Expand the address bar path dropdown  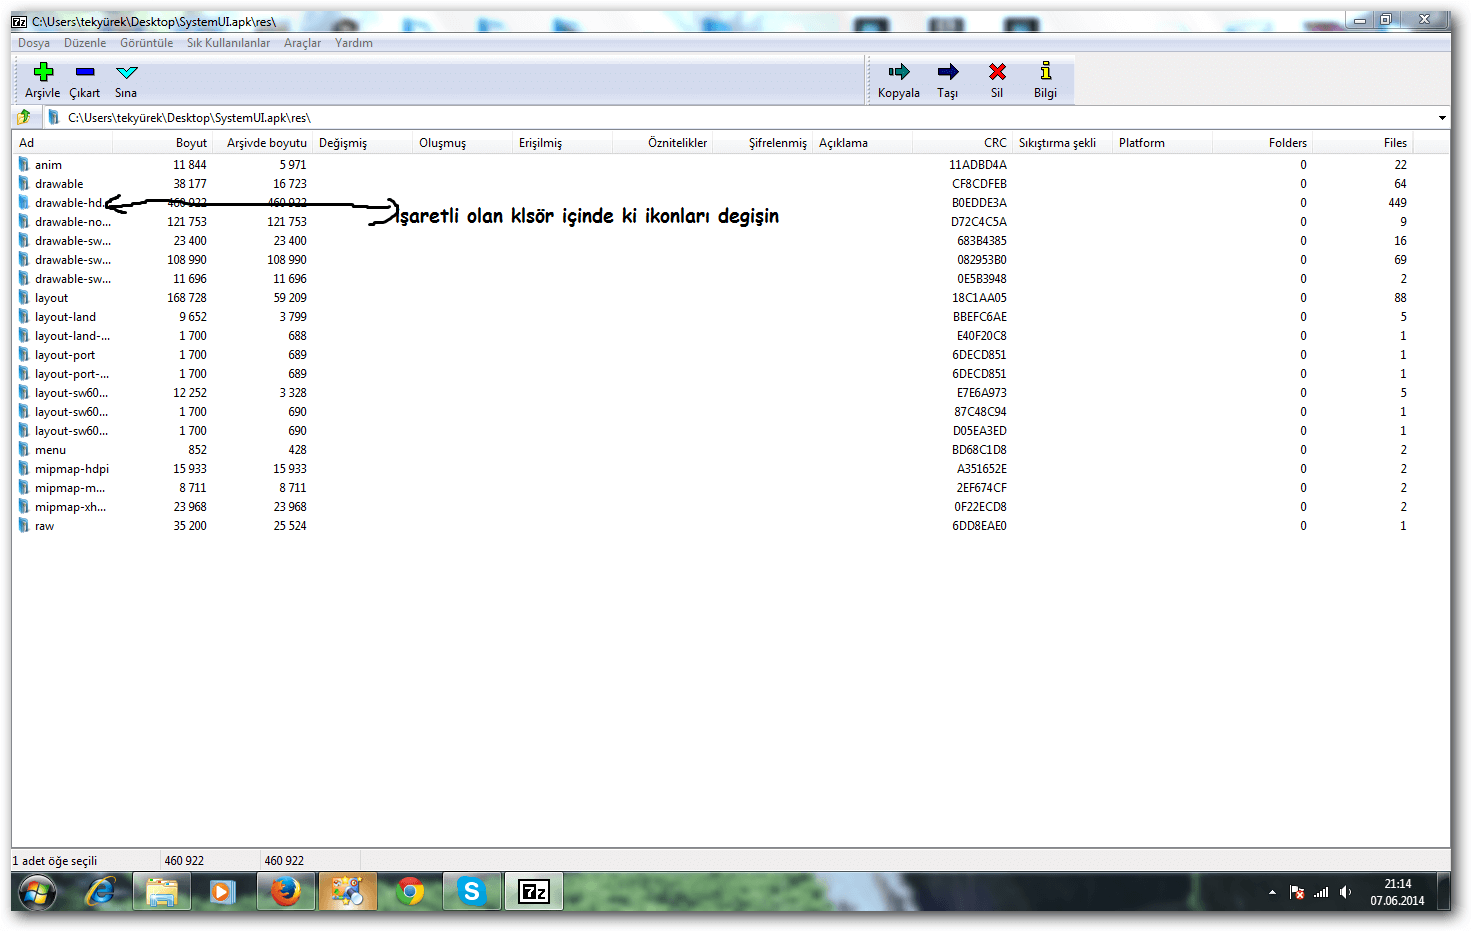[x=1441, y=118]
